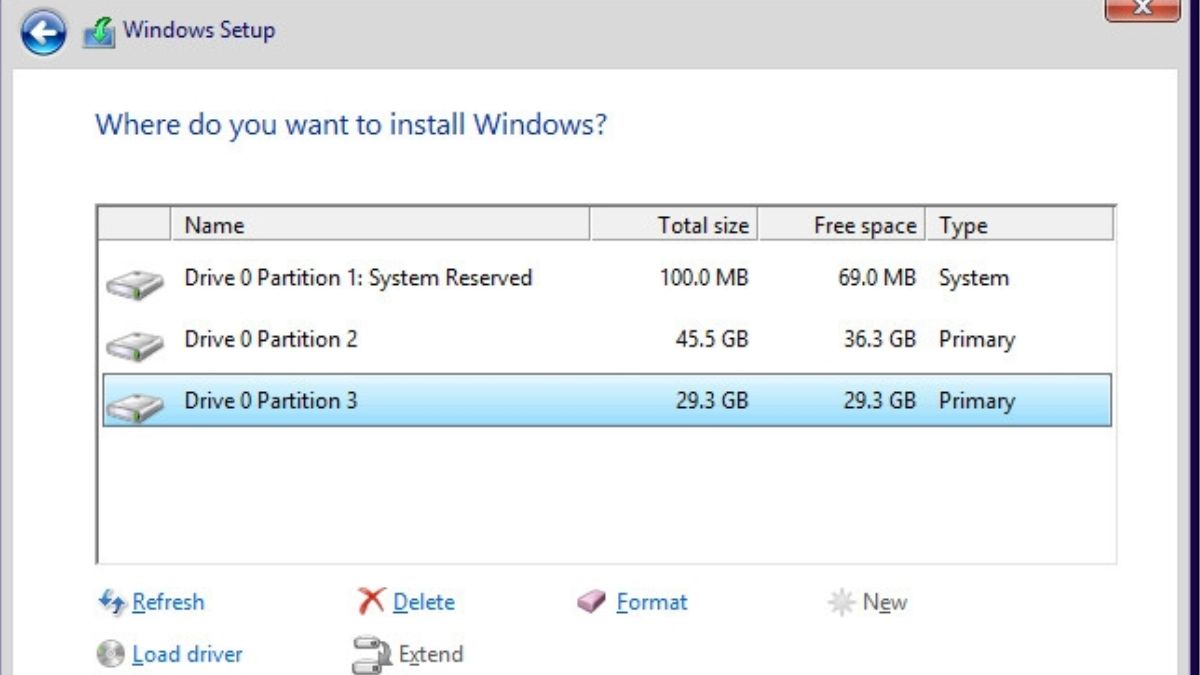Click the Primary type of Partition 2
Viewport: 1200px width, 675px height.
click(977, 340)
